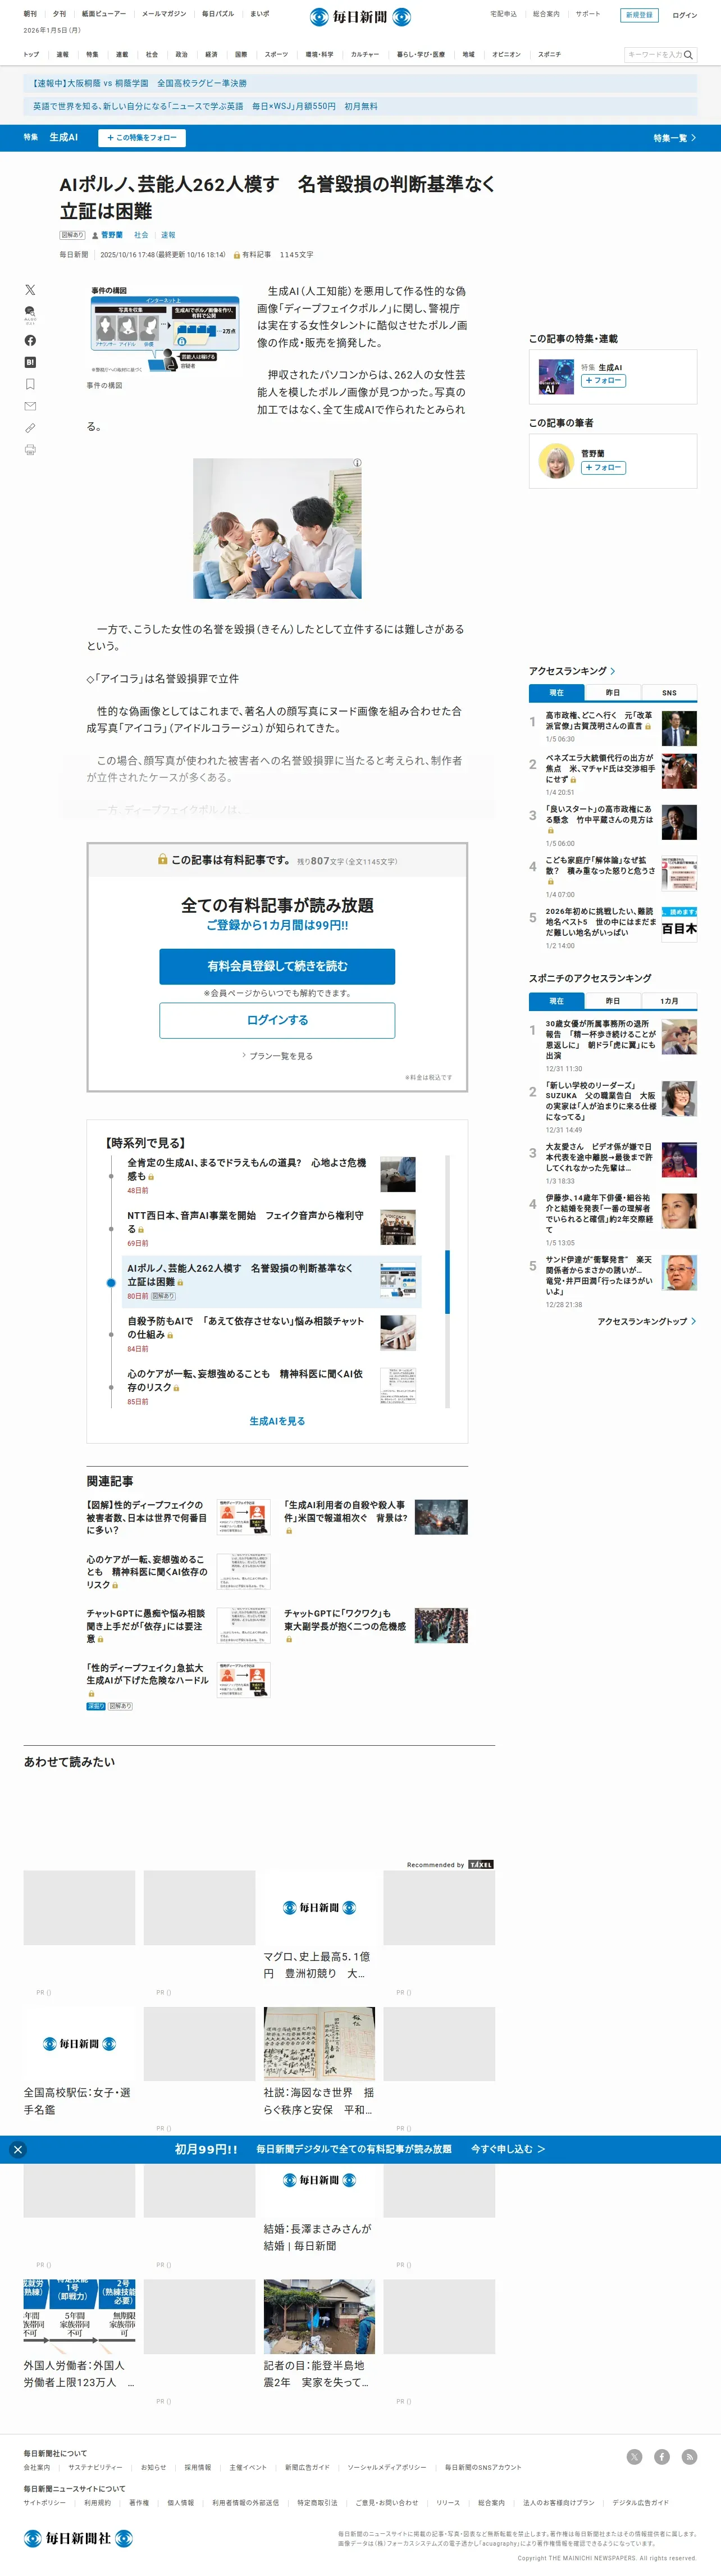Click 有料会員登録して続きを読む button

277,966
